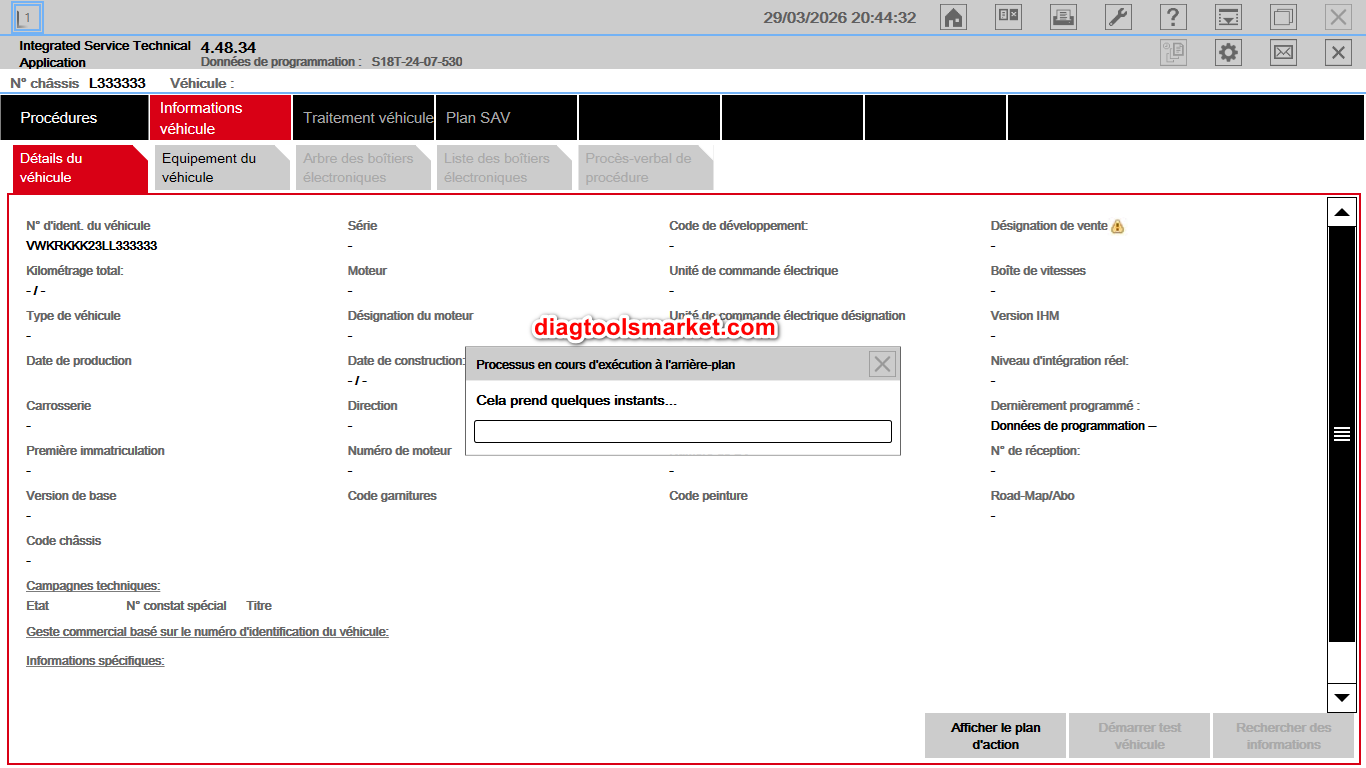The image size is (1366, 768).
Task: Open settings with the gear icon
Action: tap(1228, 53)
